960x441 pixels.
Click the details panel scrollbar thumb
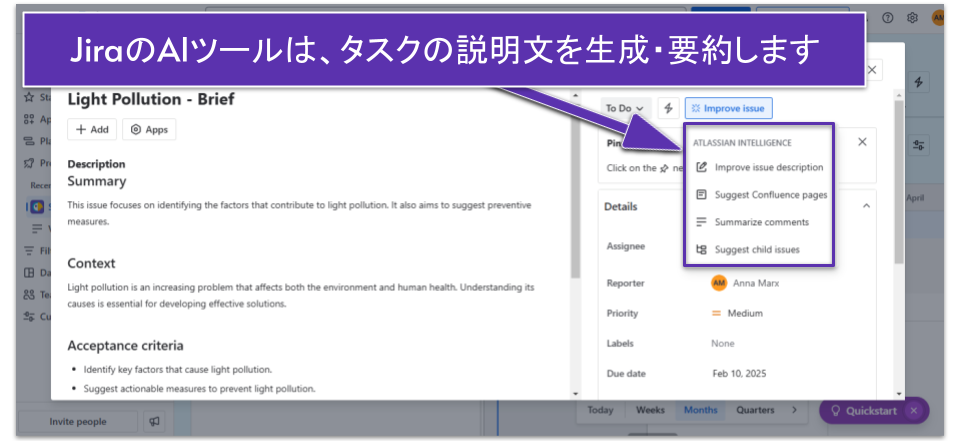click(x=899, y=182)
